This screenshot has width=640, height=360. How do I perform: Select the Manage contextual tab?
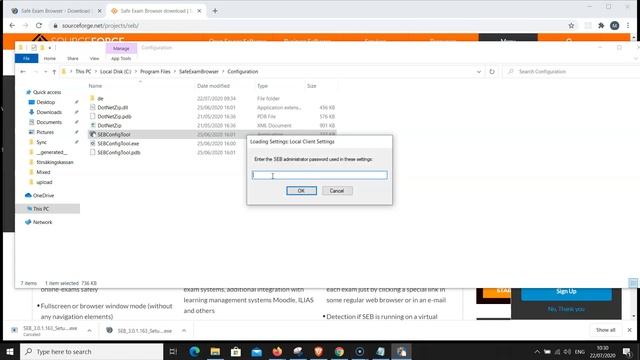tap(121, 48)
